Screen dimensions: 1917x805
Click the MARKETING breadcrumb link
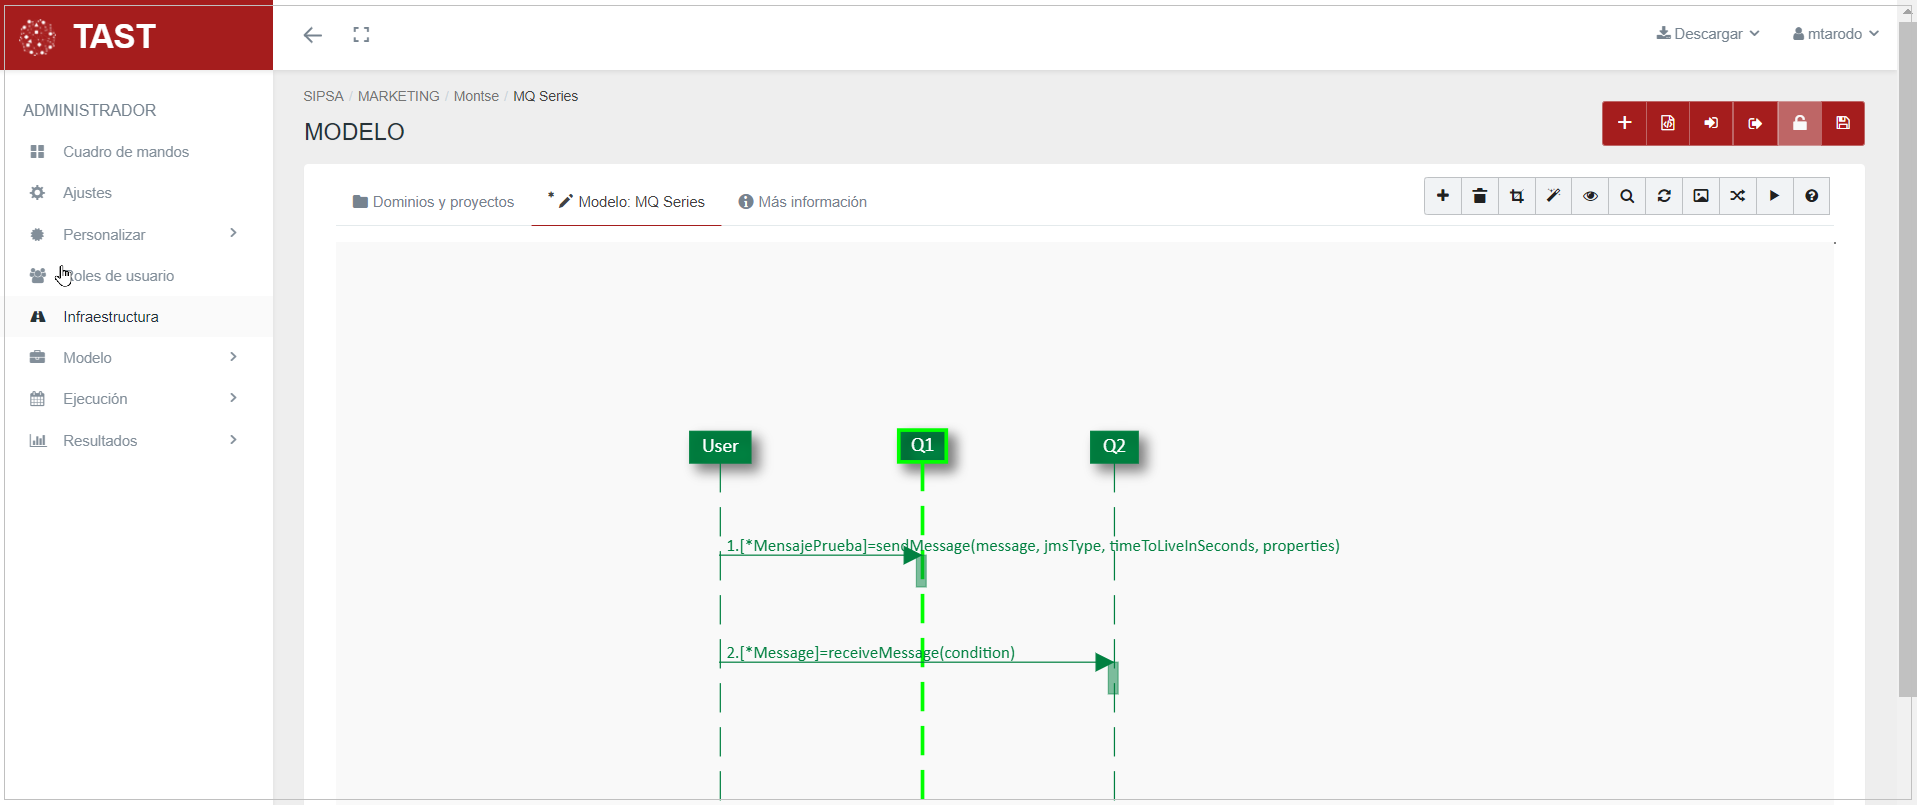tap(398, 96)
